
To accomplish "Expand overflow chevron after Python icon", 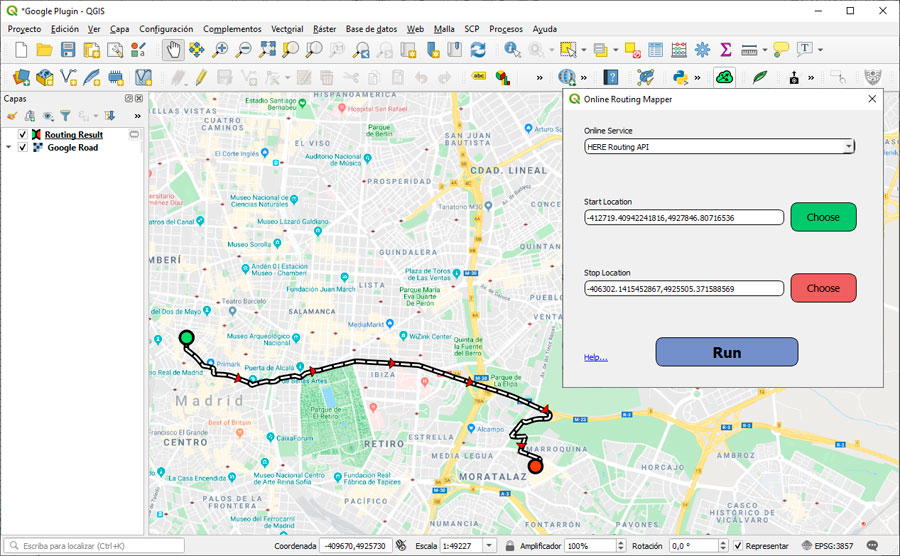I will pyautogui.click(x=697, y=77).
